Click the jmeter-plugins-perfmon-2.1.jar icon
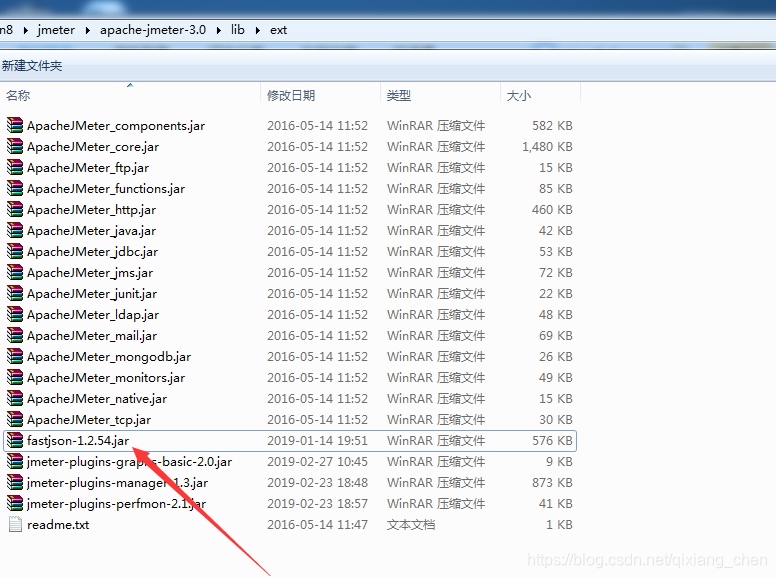Image resolution: width=776 pixels, height=578 pixels. tap(15, 503)
